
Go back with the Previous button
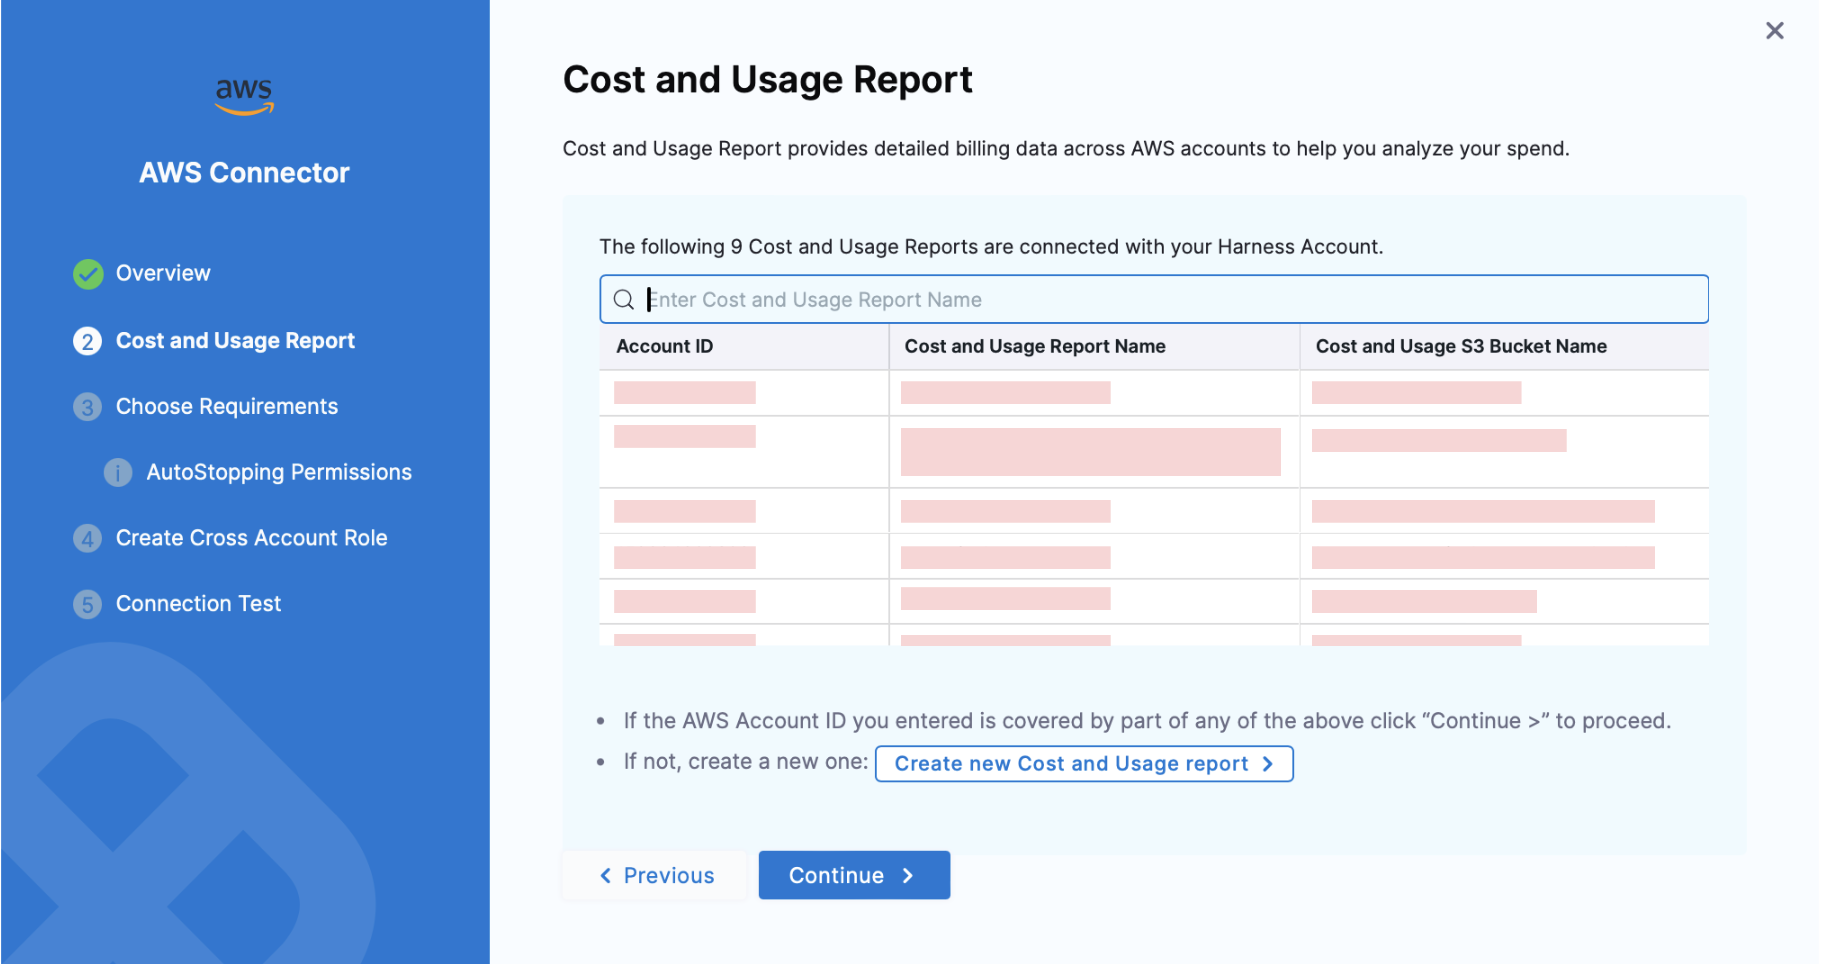(656, 876)
